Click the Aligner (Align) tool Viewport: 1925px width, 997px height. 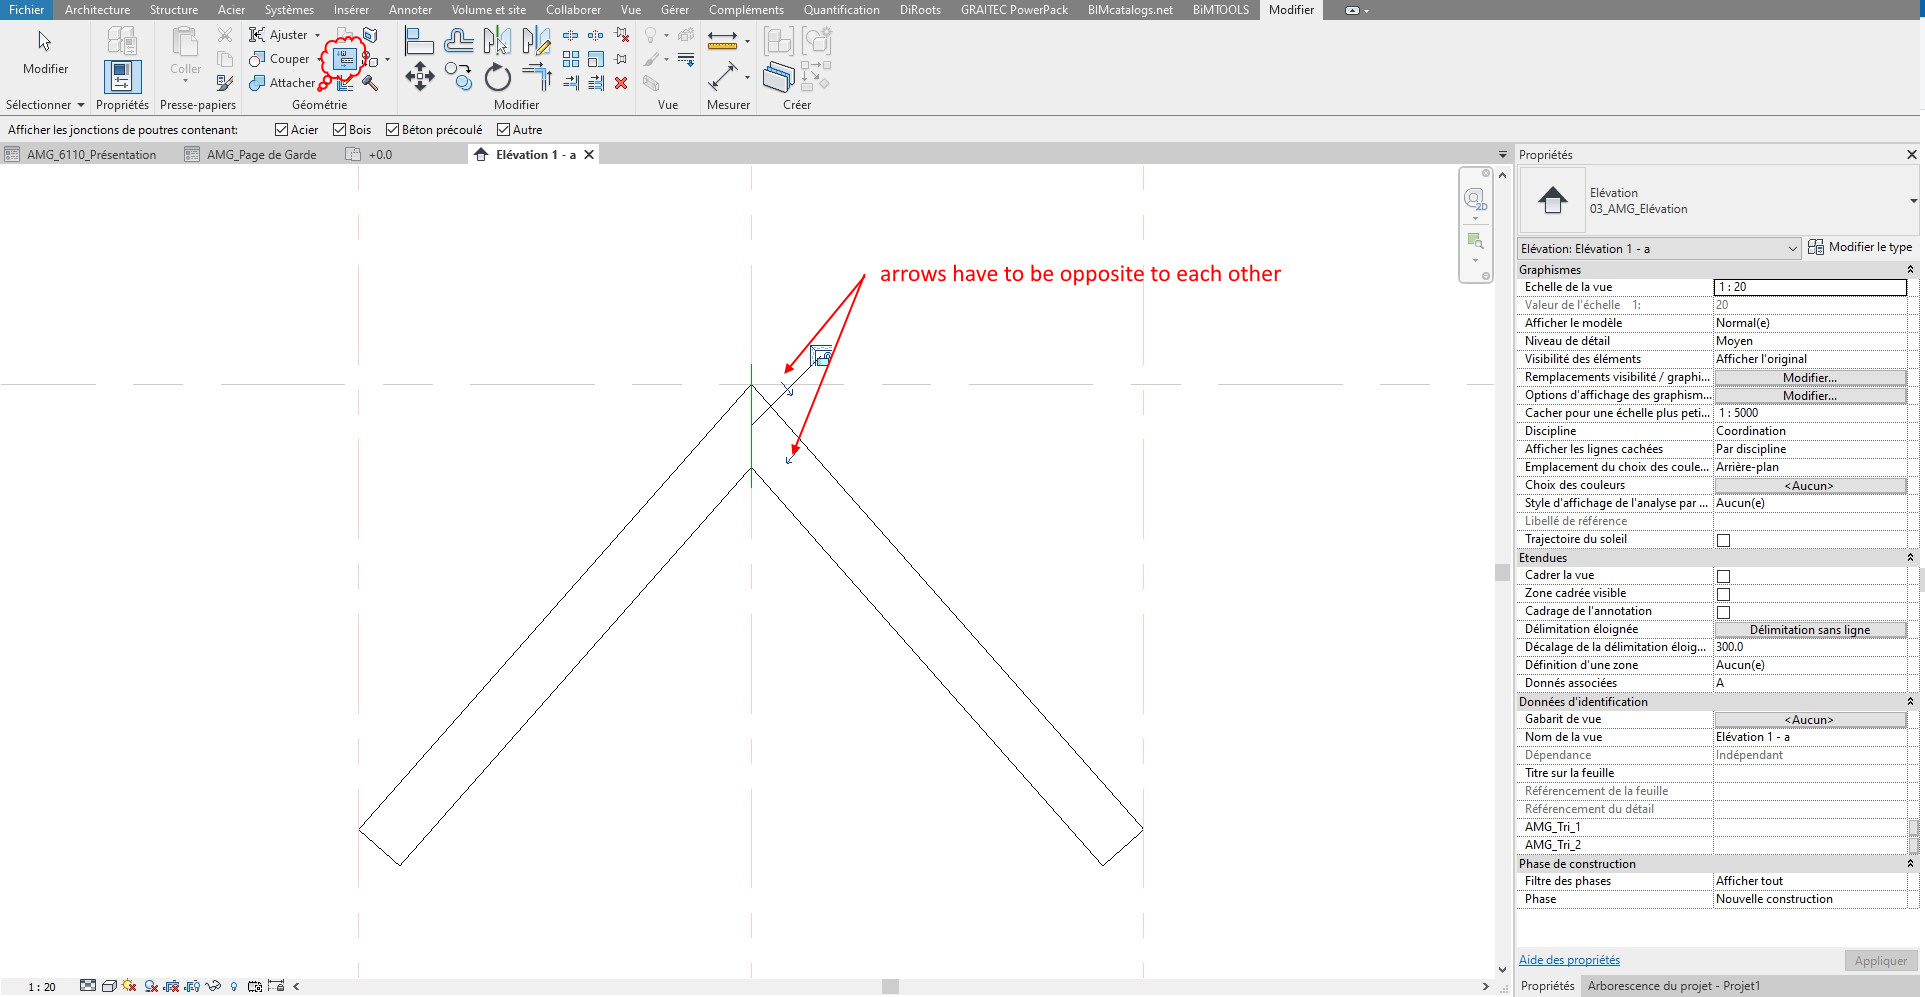tap(419, 40)
